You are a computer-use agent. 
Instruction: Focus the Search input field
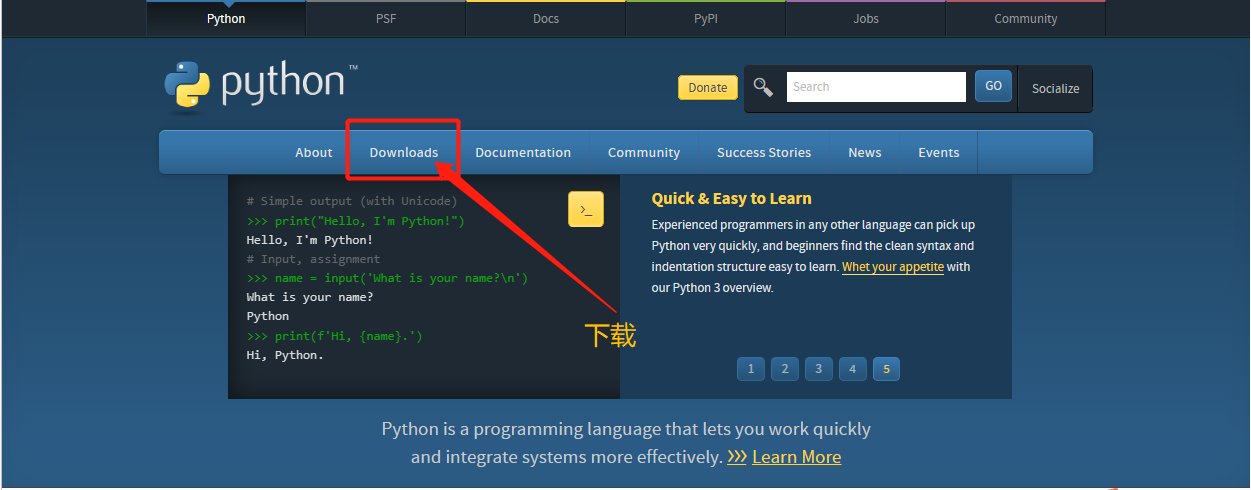point(876,87)
